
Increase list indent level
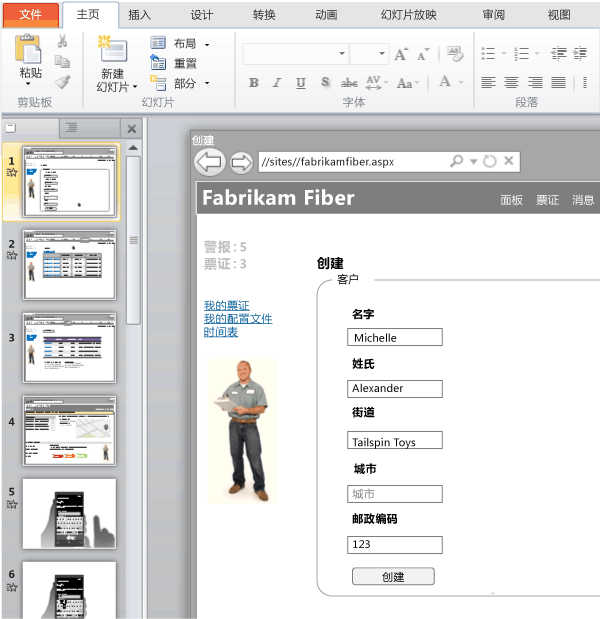pos(580,53)
